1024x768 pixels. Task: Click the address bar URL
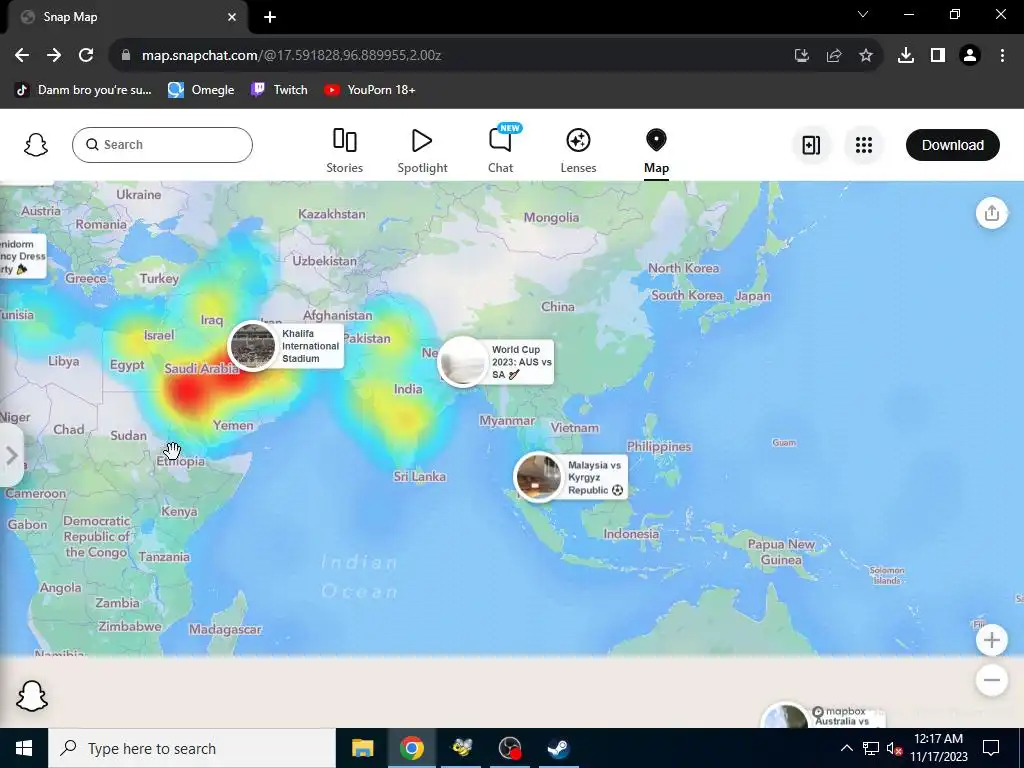[291, 55]
